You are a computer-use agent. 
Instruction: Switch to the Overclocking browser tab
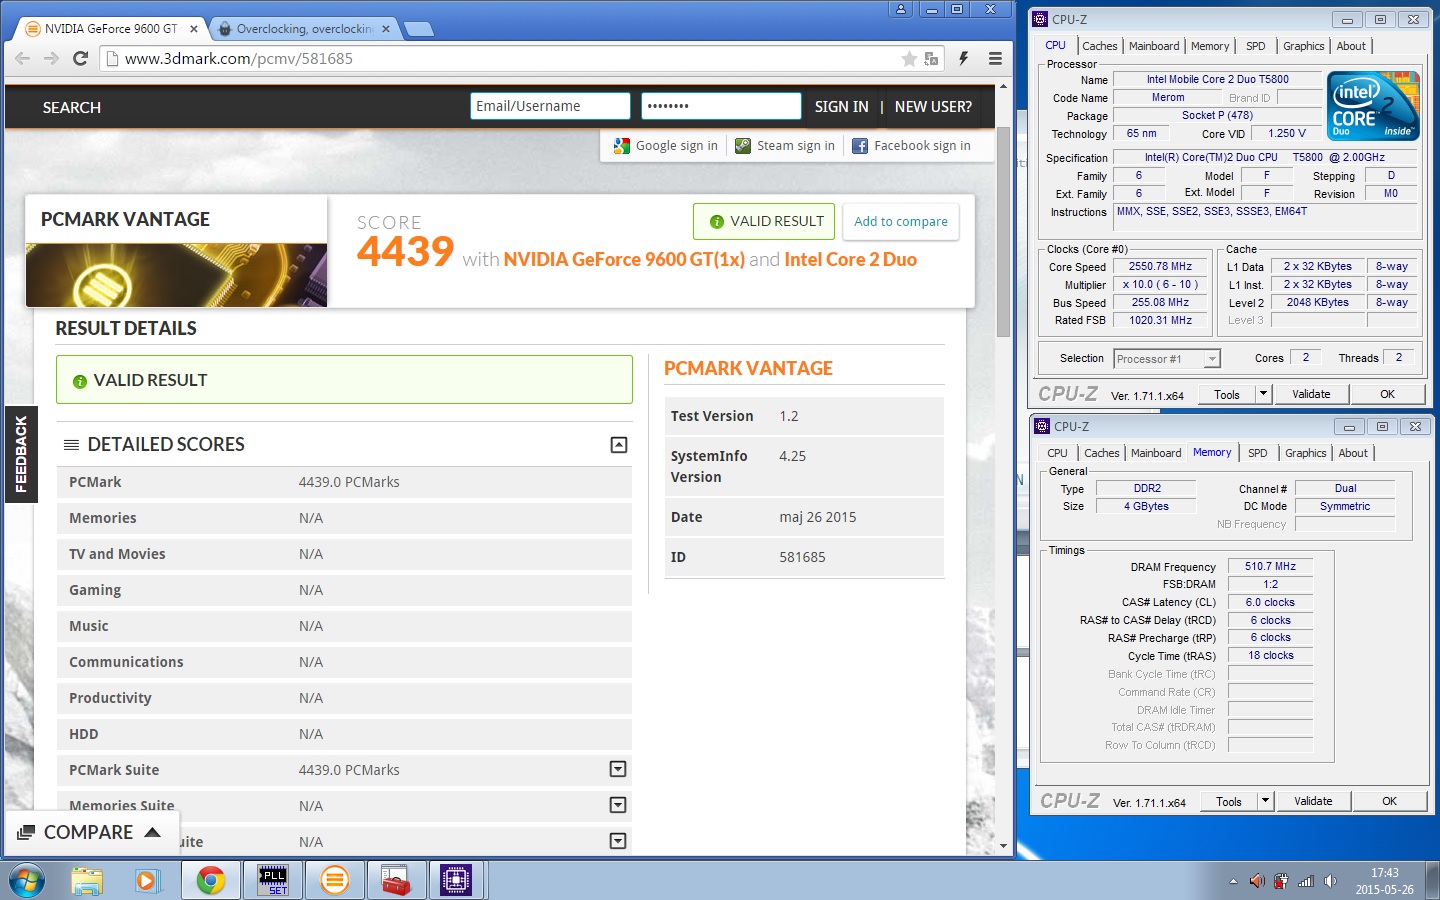point(304,29)
